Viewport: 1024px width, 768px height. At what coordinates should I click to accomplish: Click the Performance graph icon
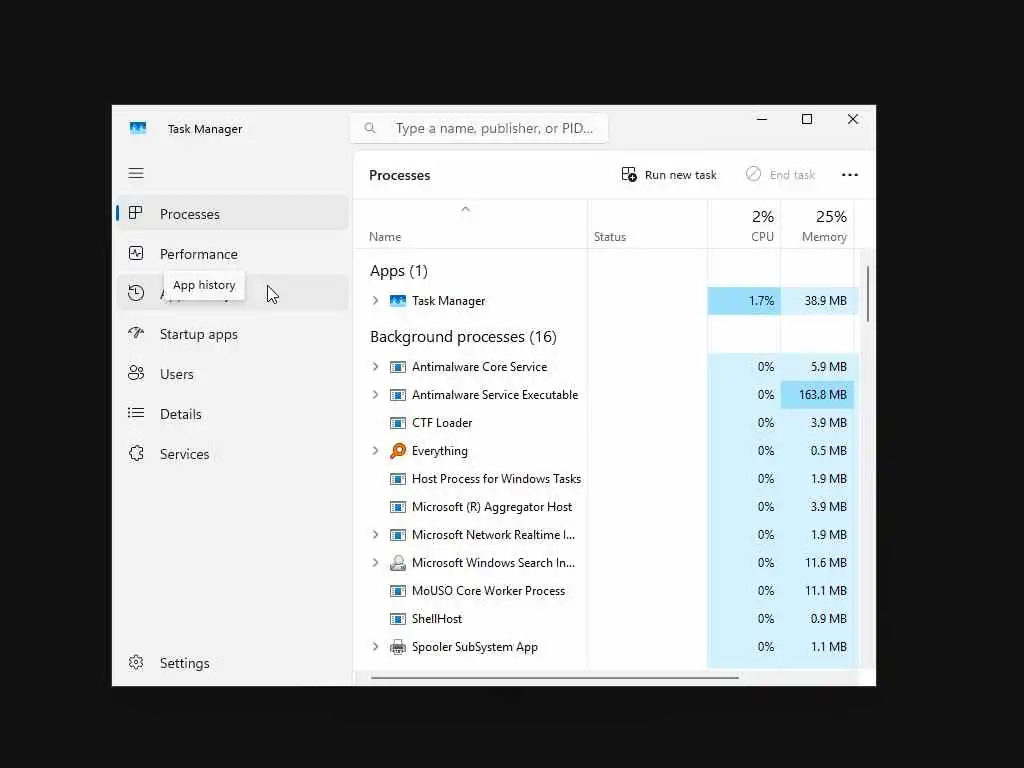(136, 253)
